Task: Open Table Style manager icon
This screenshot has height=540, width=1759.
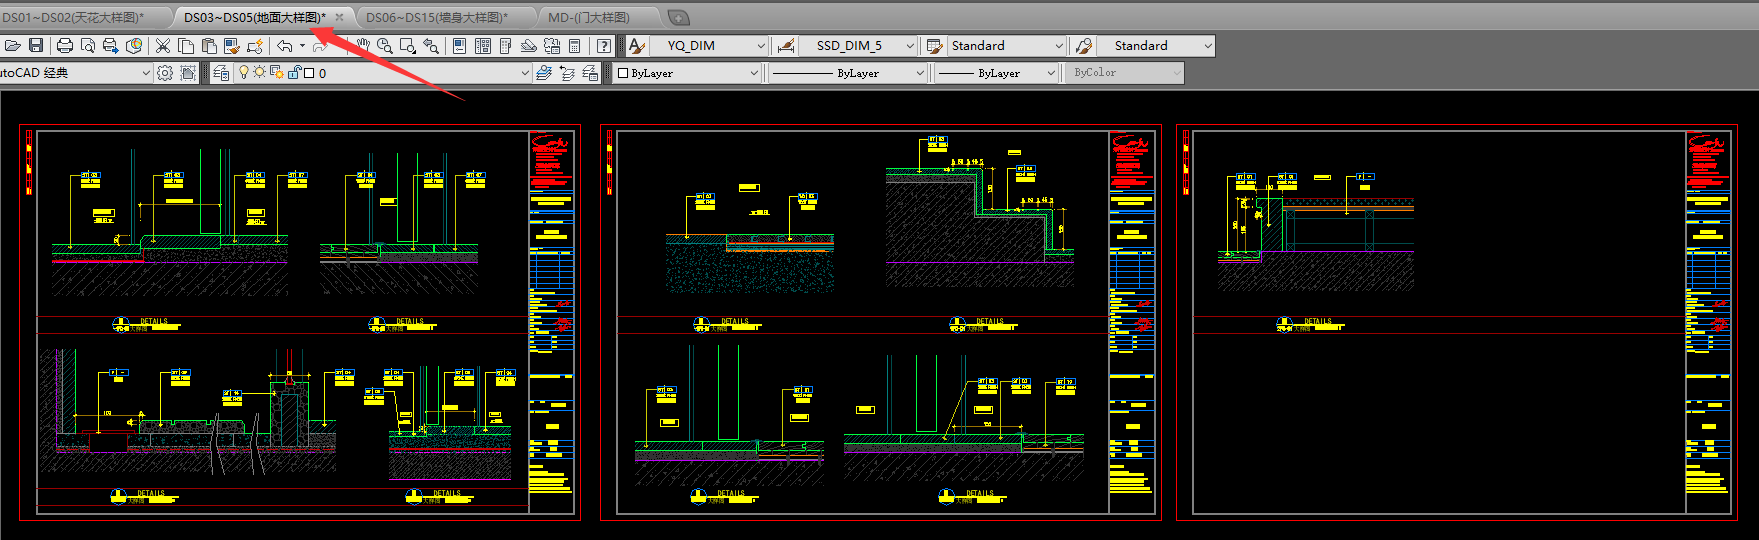Action: click(x=935, y=46)
